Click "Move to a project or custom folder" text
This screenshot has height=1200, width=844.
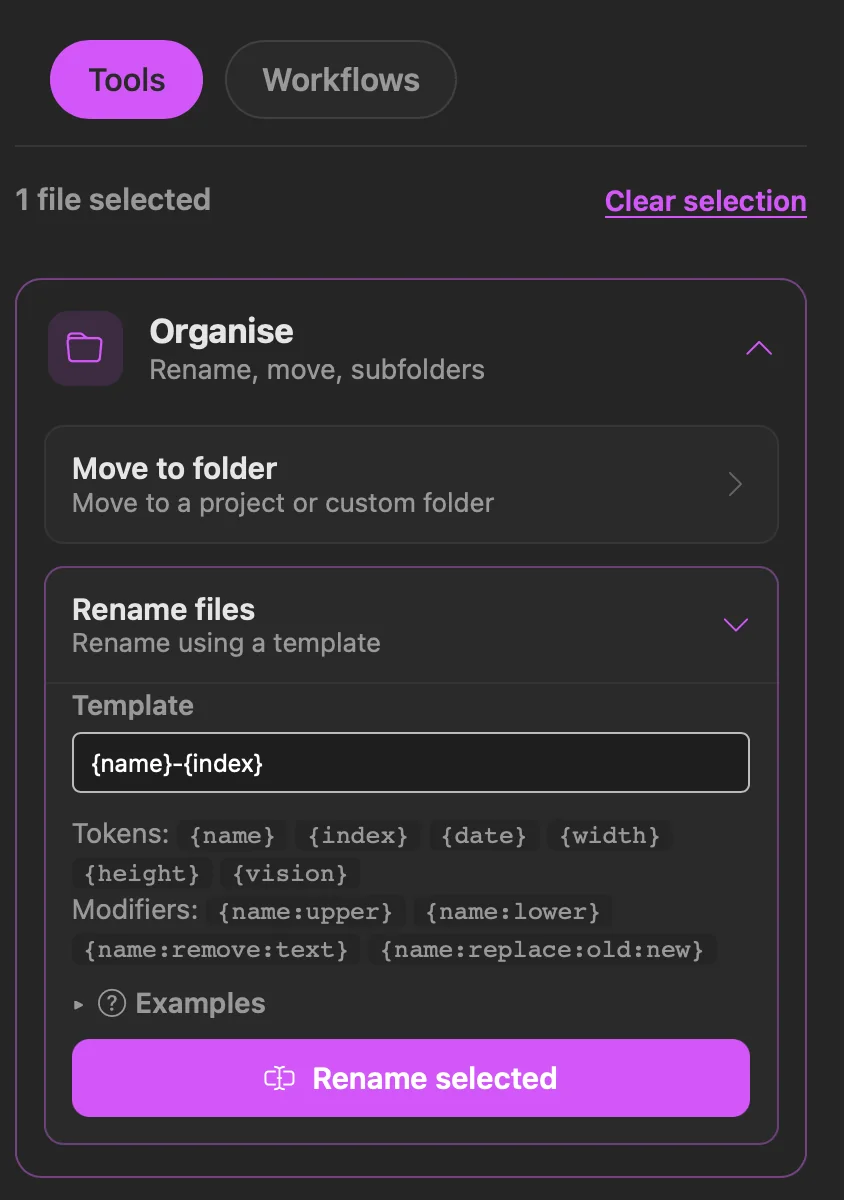tap(283, 503)
